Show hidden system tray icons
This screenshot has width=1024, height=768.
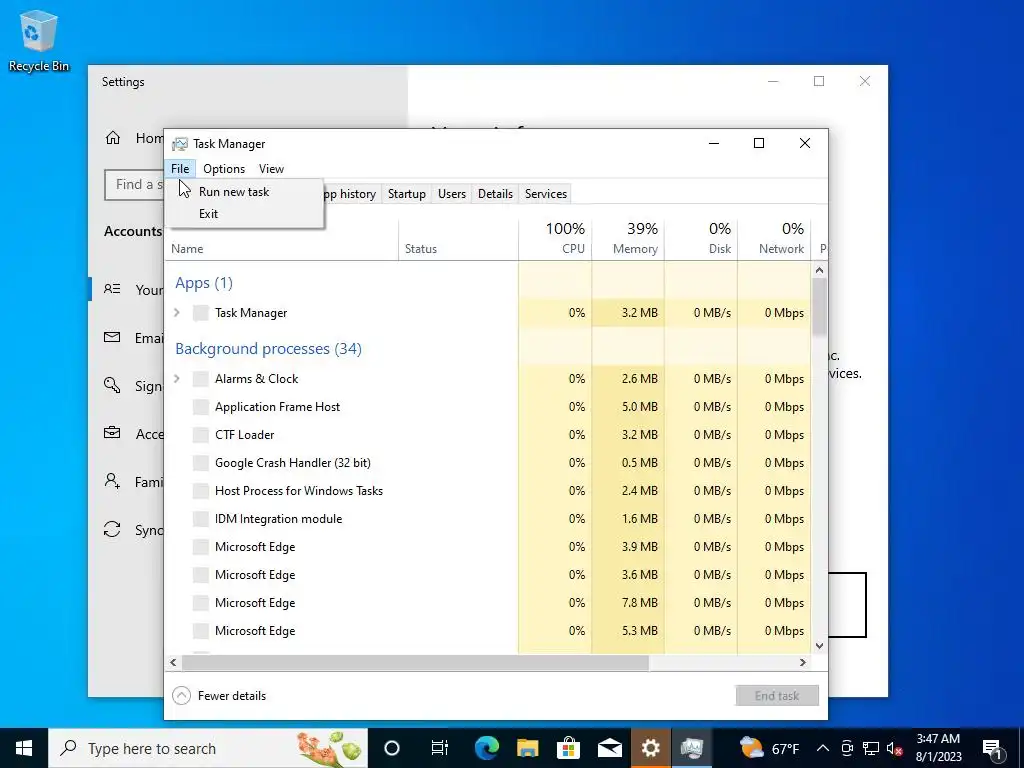(x=823, y=748)
